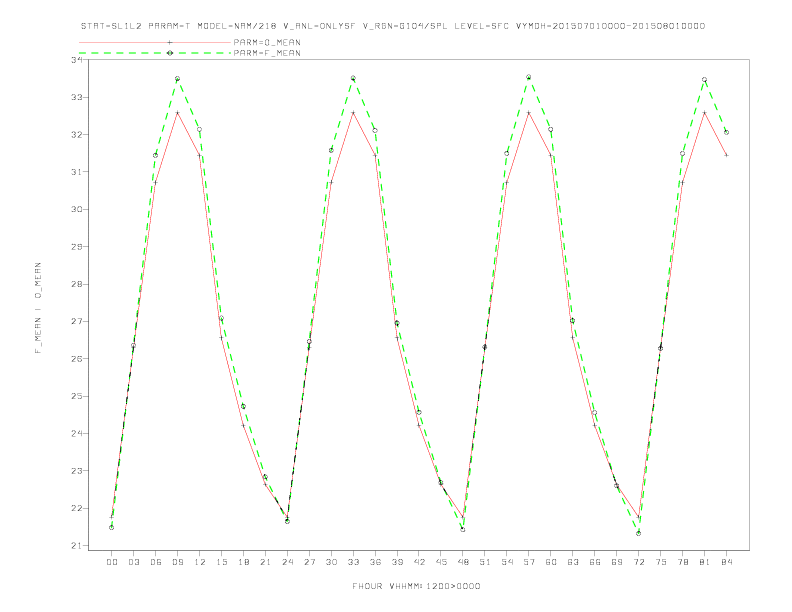Image resolution: width=792 pixels, height=612 pixels.
Task: Click x-axis tick label 42
Action: (419, 562)
